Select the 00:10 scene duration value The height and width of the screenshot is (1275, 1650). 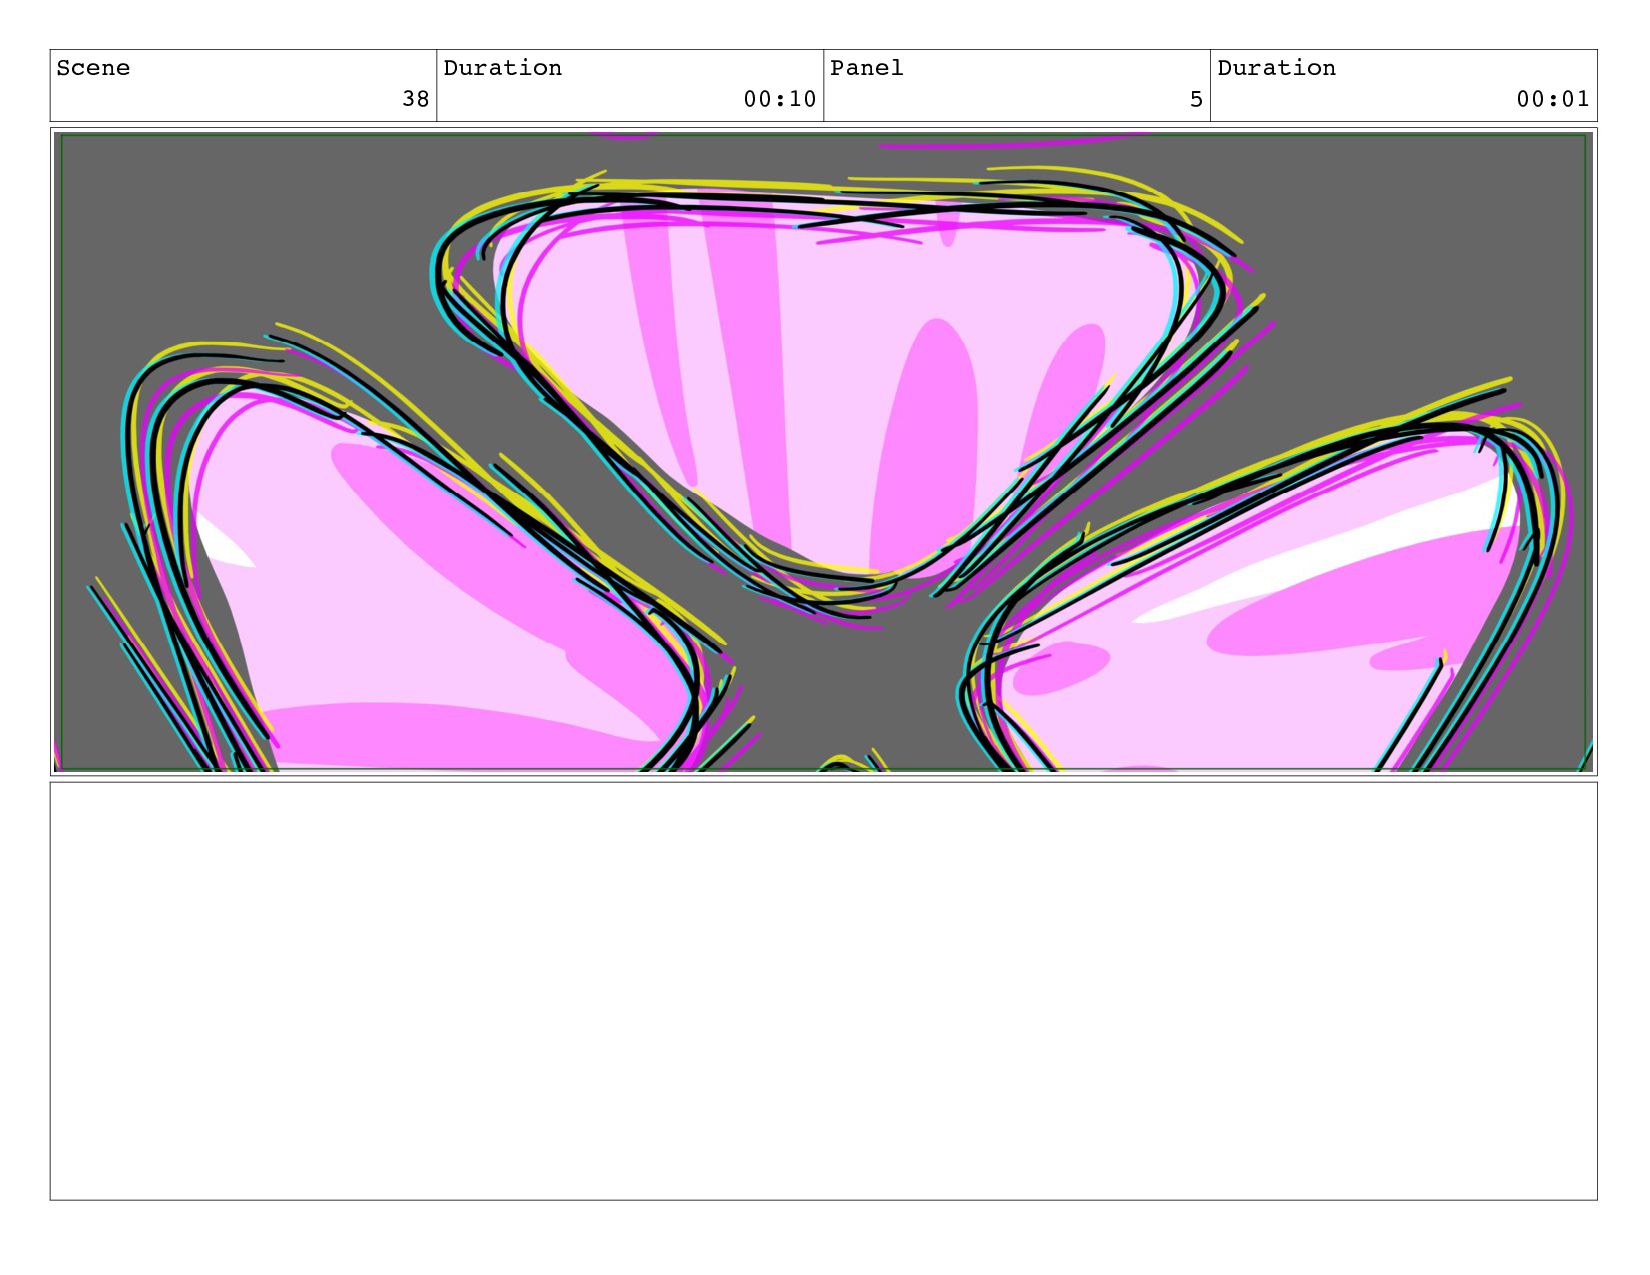[x=780, y=99]
